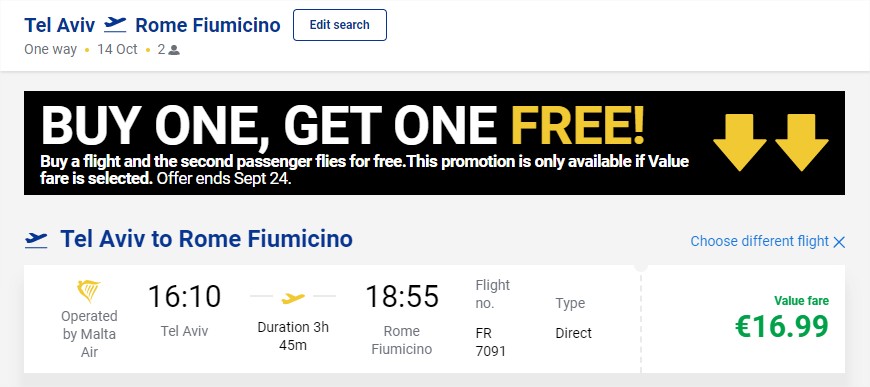Select the €16.99 Value fare price
Viewport: 870px width, 387px height.
click(782, 326)
